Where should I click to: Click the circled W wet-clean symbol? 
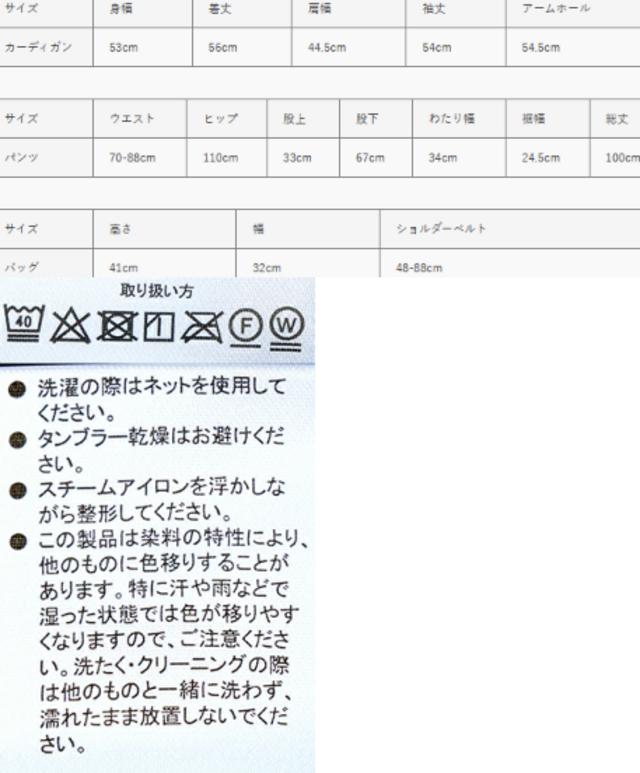287,326
